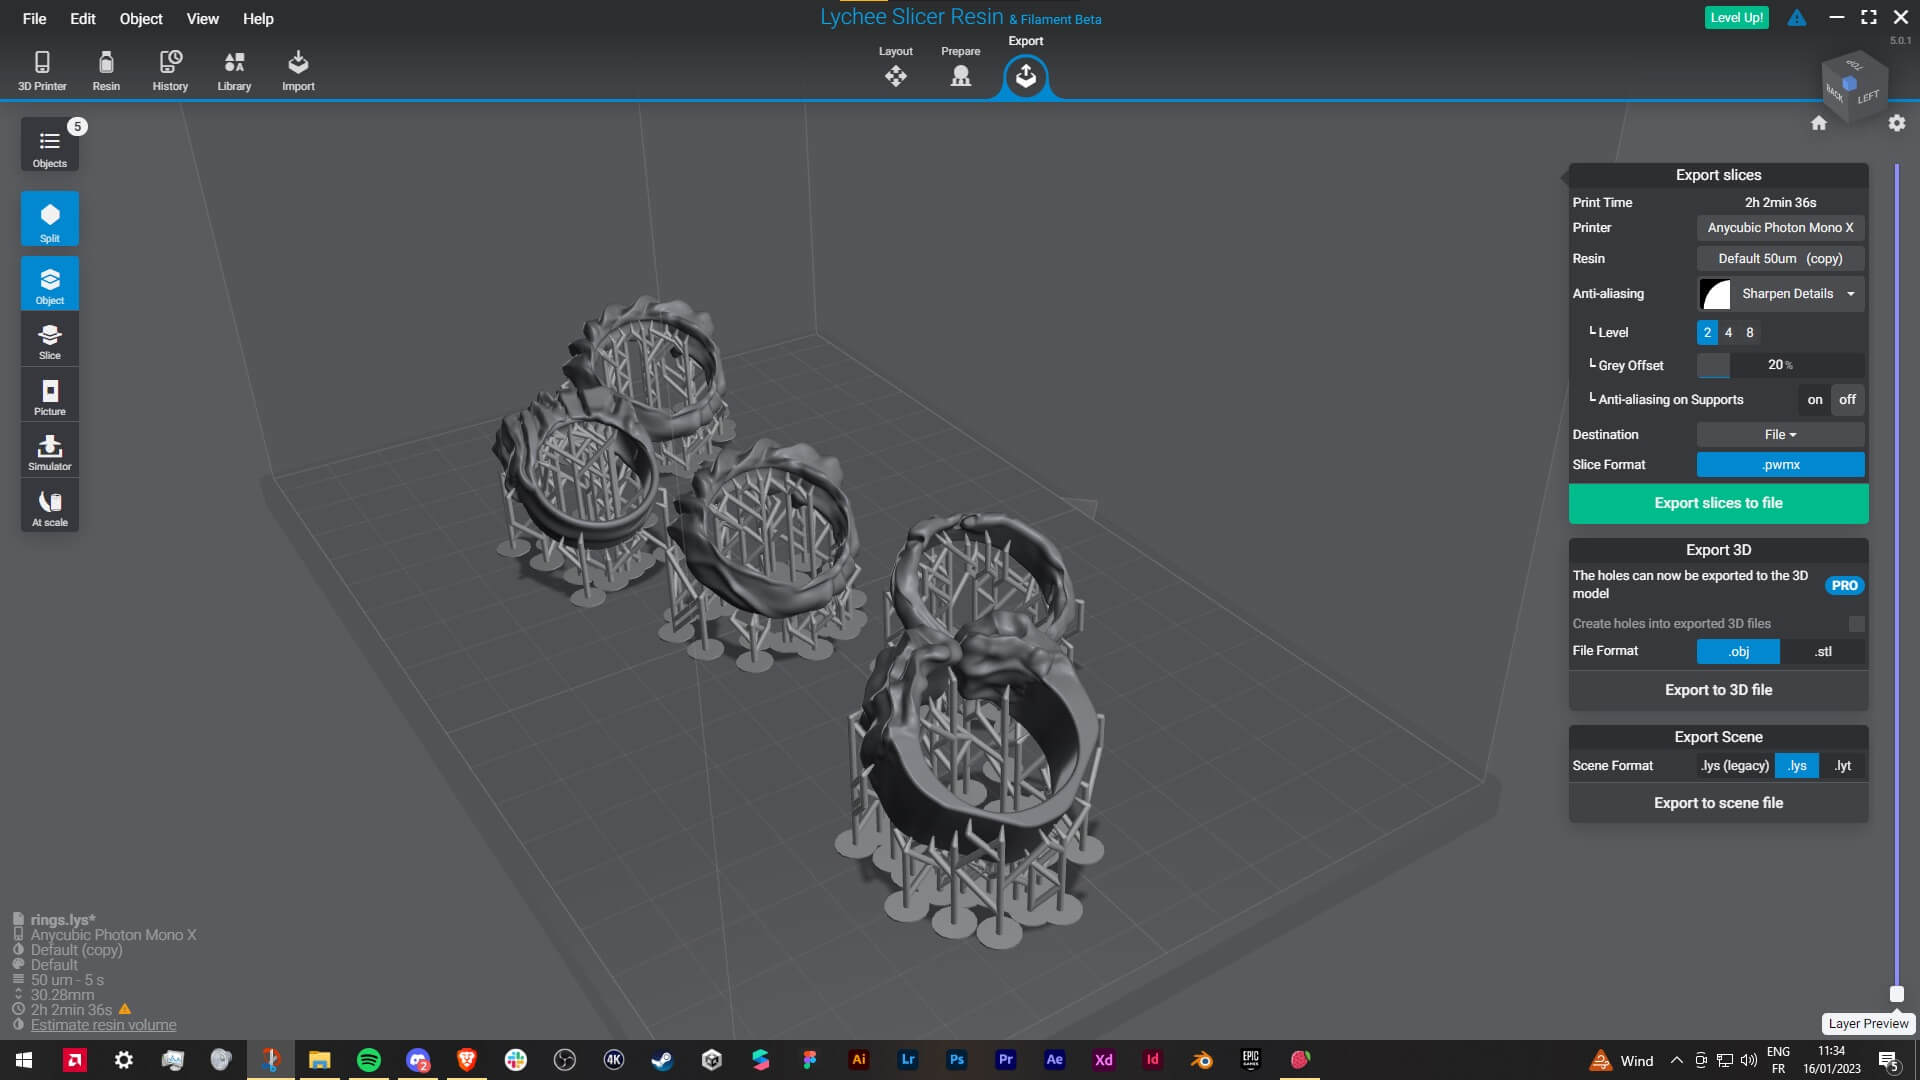Click the Import model icon
The width and height of the screenshot is (1920, 1080).
tap(298, 70)
